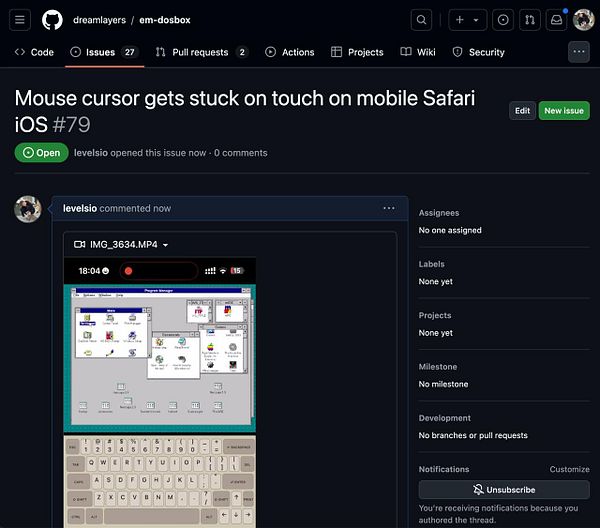Image resolution: width=600 pixels, height=528 pixels.
Task: Click 'No branches or pull requests' text
Action: tap(473, 435)
